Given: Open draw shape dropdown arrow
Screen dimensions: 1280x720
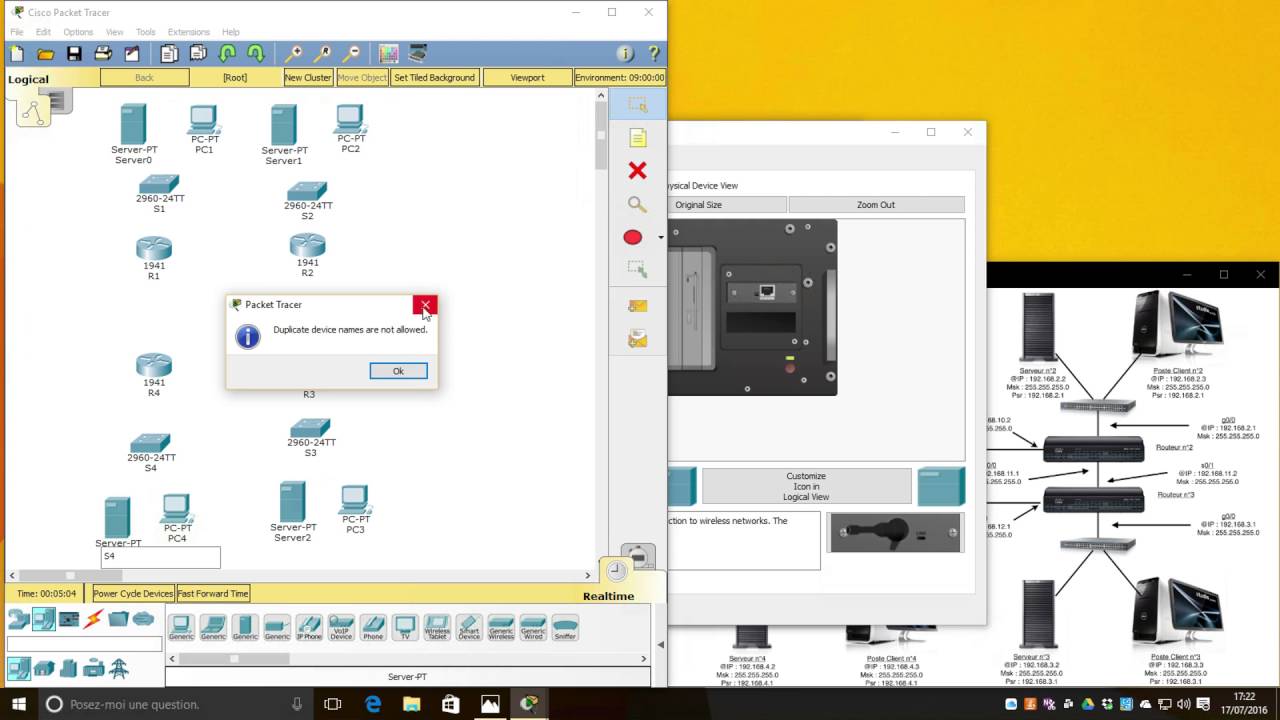Looking at the screenshot, I should coord(660,238).
